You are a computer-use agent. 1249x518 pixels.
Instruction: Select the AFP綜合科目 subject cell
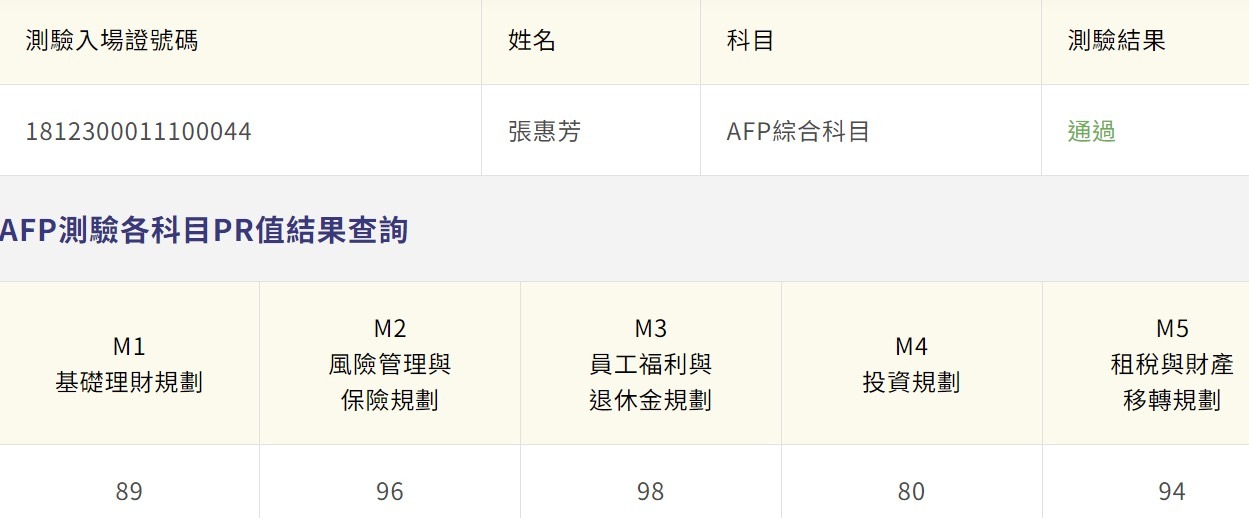798,131
